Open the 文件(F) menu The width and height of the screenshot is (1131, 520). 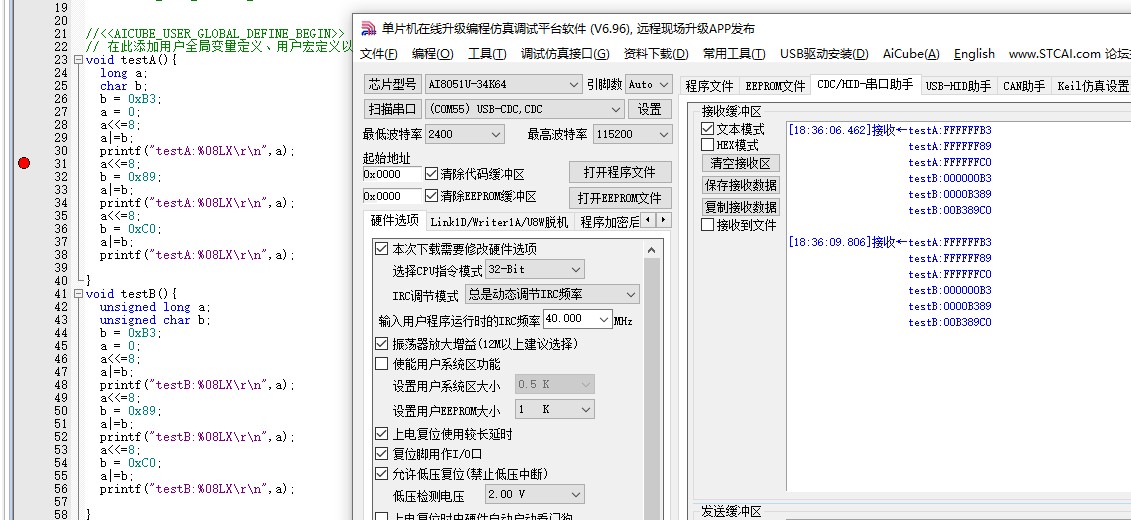pos(379,54)
